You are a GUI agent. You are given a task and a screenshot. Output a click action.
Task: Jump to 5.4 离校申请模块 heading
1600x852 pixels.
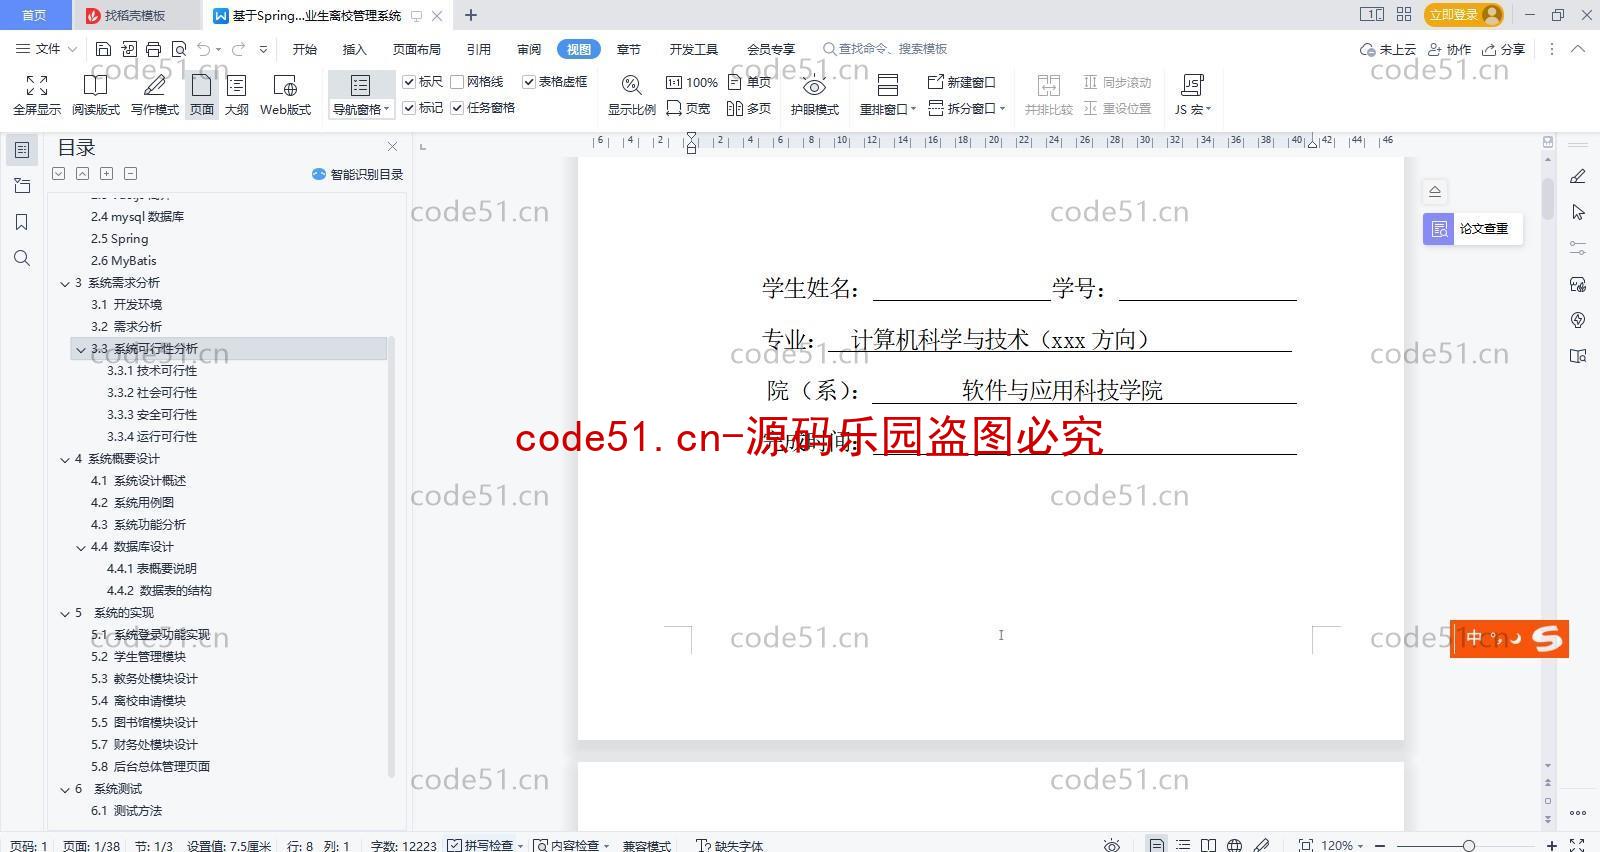[x=138, y=701]
